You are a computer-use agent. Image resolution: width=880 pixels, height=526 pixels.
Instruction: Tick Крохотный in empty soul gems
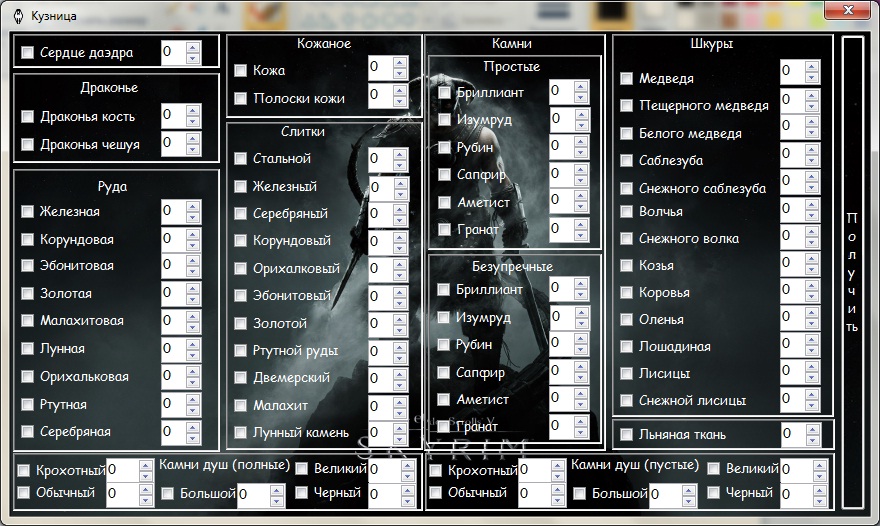[x=436, y=470]
